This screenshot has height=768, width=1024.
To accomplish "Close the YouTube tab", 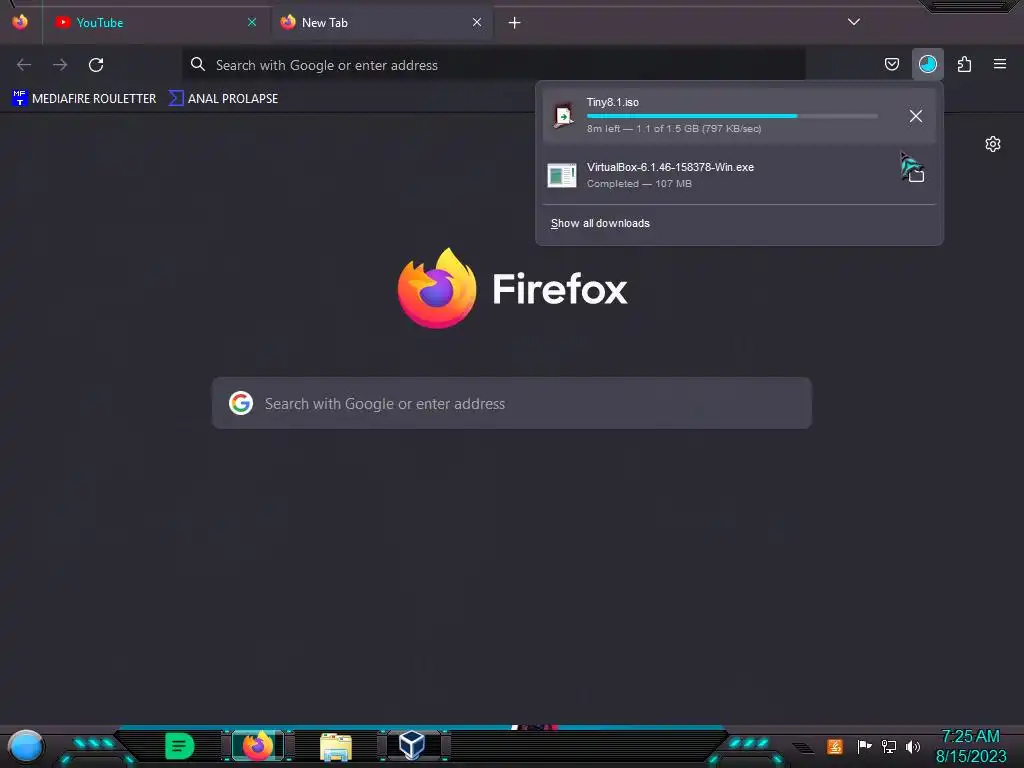I will (252, 23).
